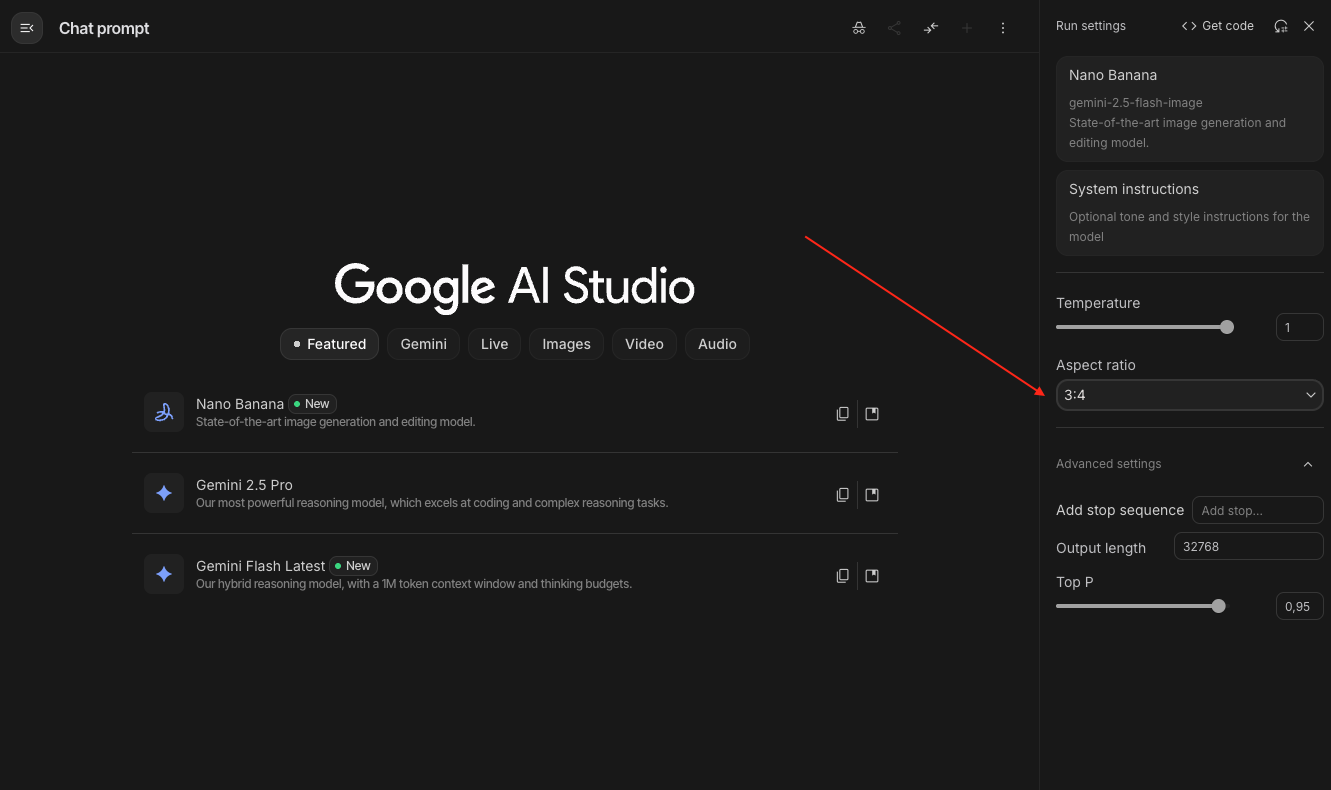
Task: Open docs icon for Nano Banana row
Action: [872, 414]
